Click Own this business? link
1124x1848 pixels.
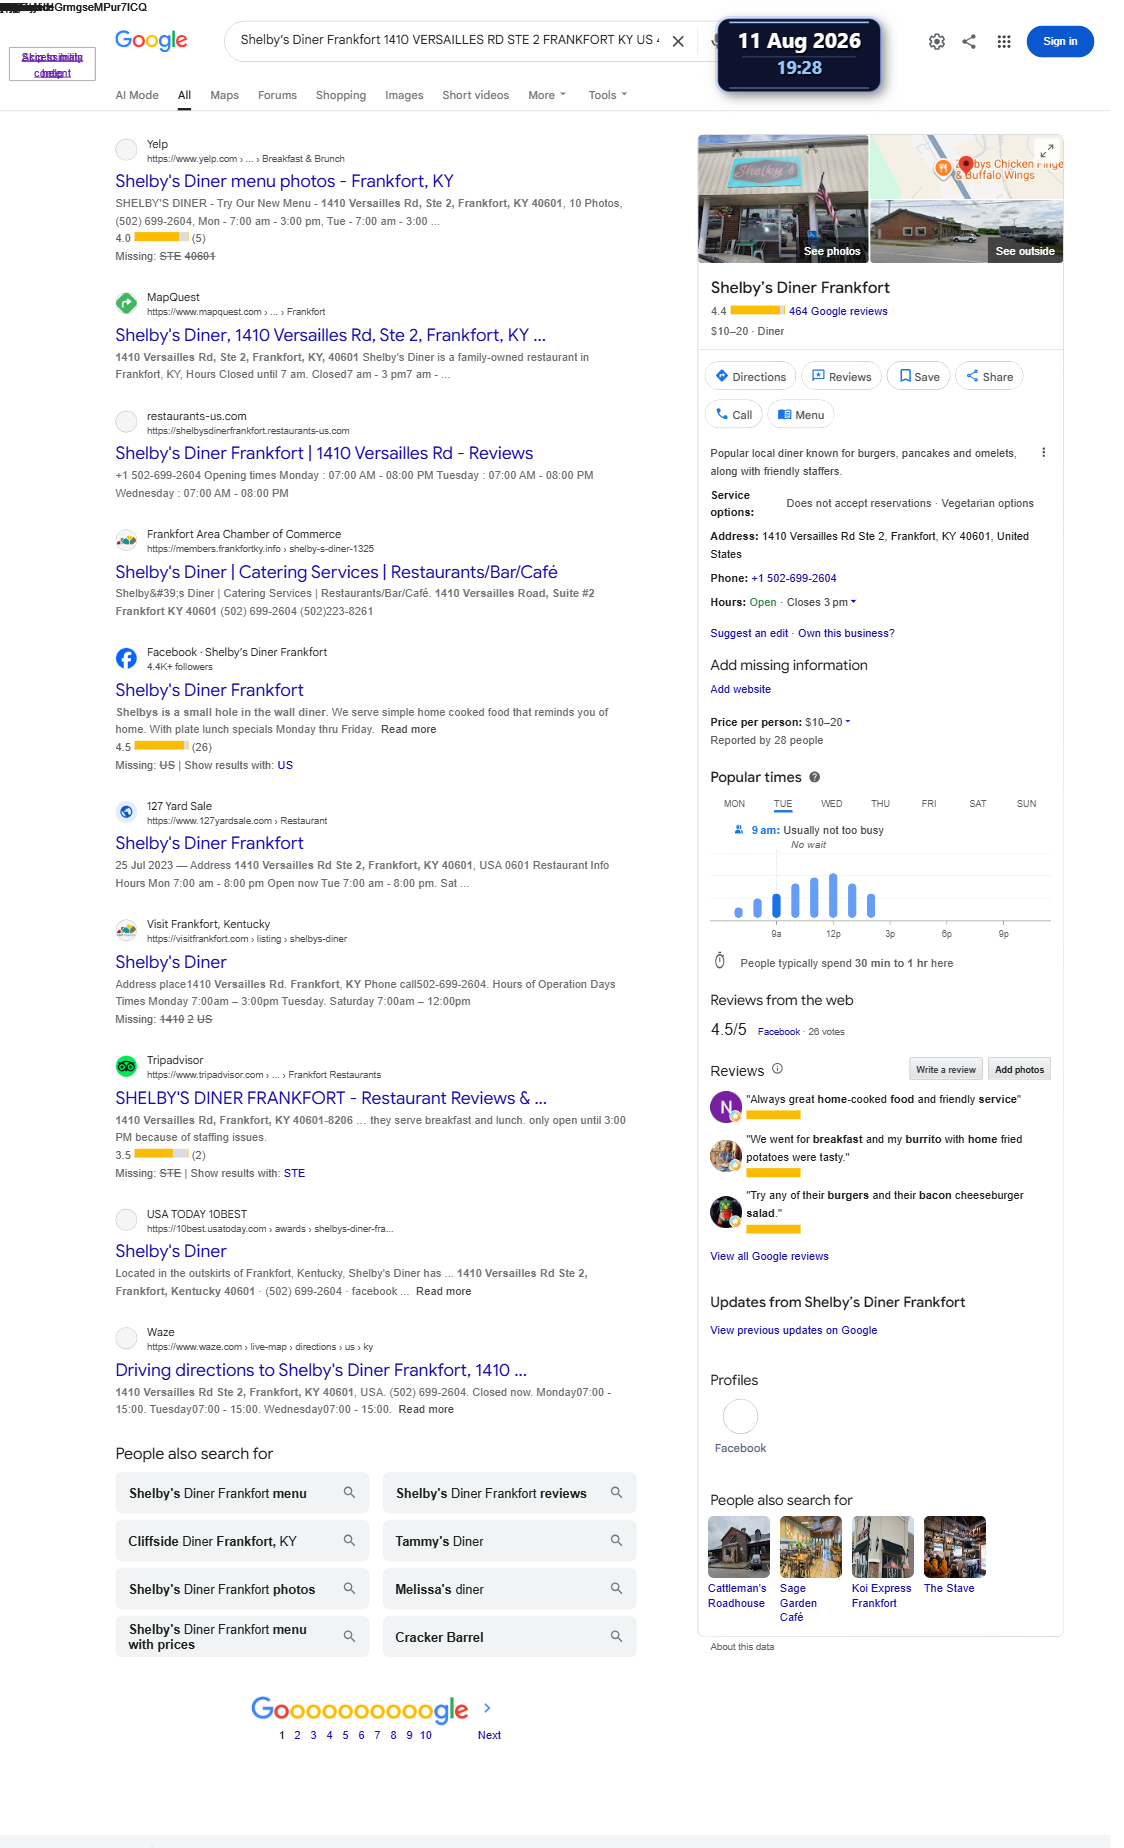pos(846,634)
